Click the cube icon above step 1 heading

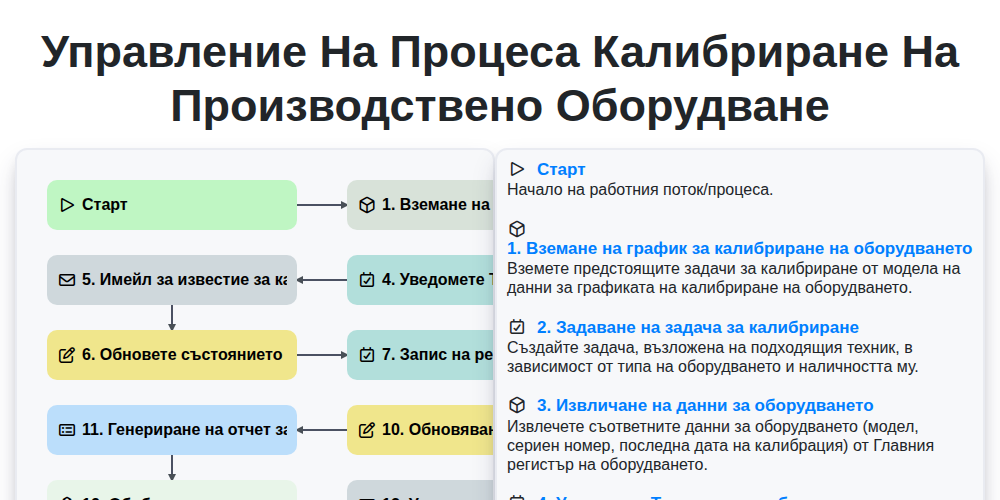[517, 228]
